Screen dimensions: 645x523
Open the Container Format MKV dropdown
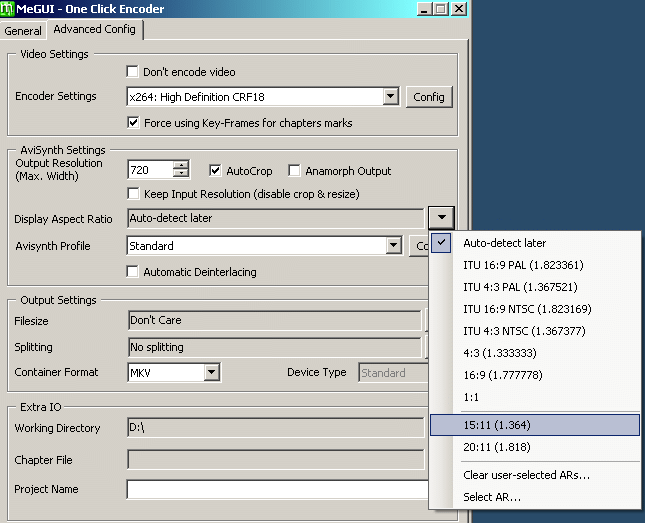point(211,372)
